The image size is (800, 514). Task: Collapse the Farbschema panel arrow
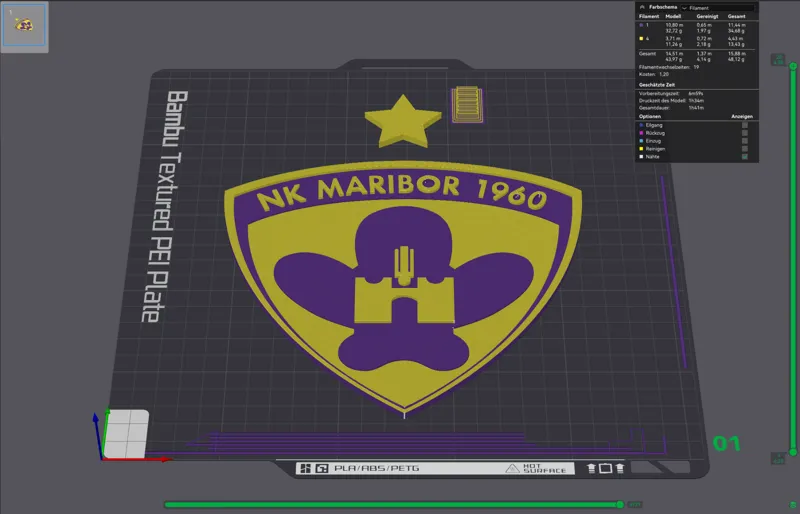point(642,7)
